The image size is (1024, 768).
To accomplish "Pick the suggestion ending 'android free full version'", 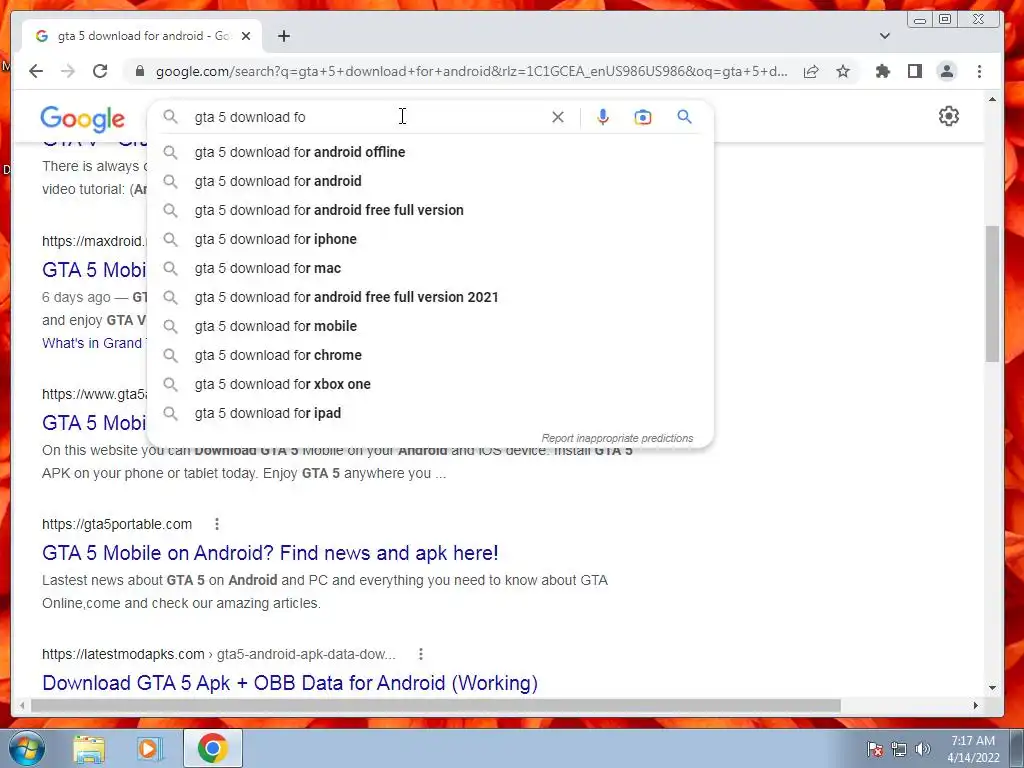I will [x=430, y=210].
